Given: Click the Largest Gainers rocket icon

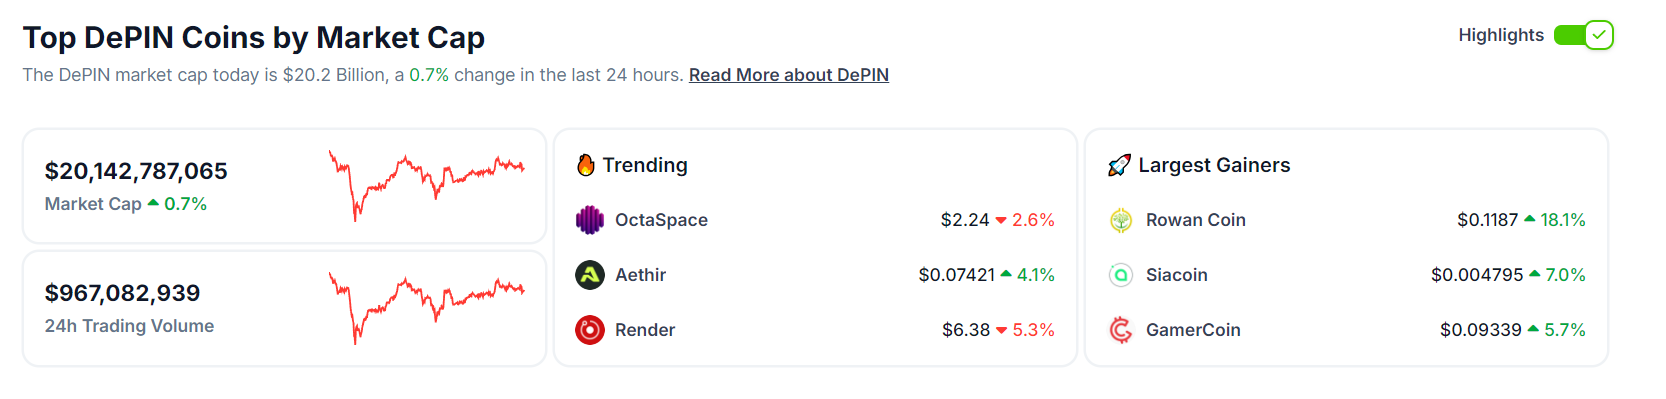Looking at the screenshot, I should (x=1119, y=165).
